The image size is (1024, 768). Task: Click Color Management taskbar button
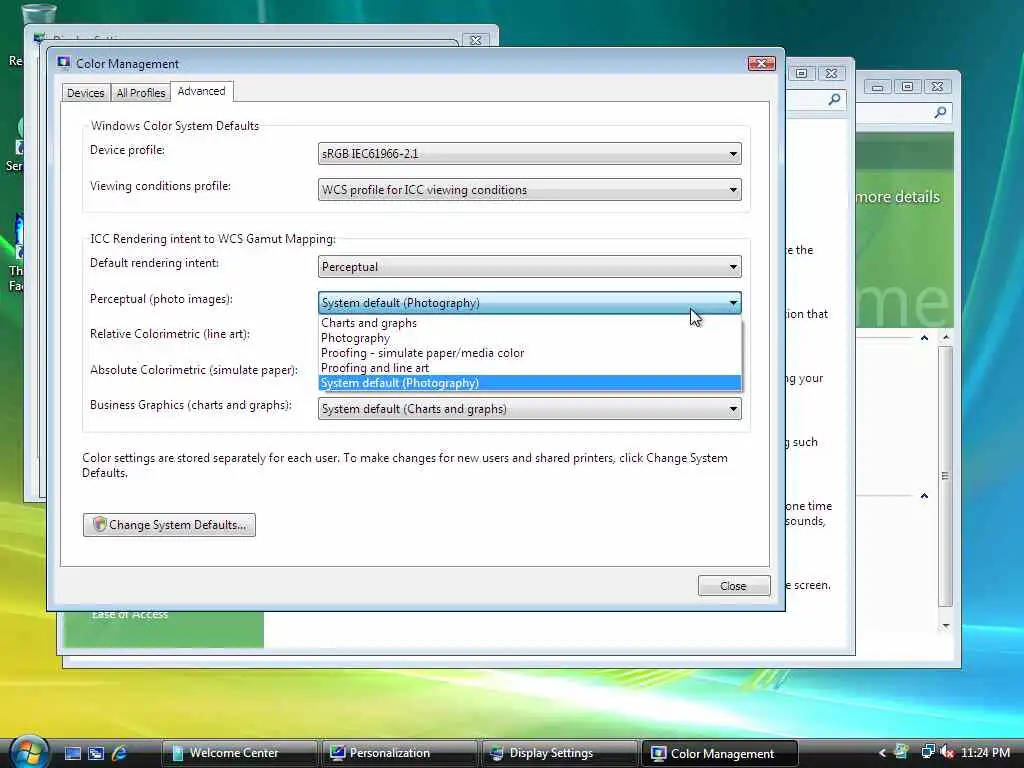click(720, 754)
